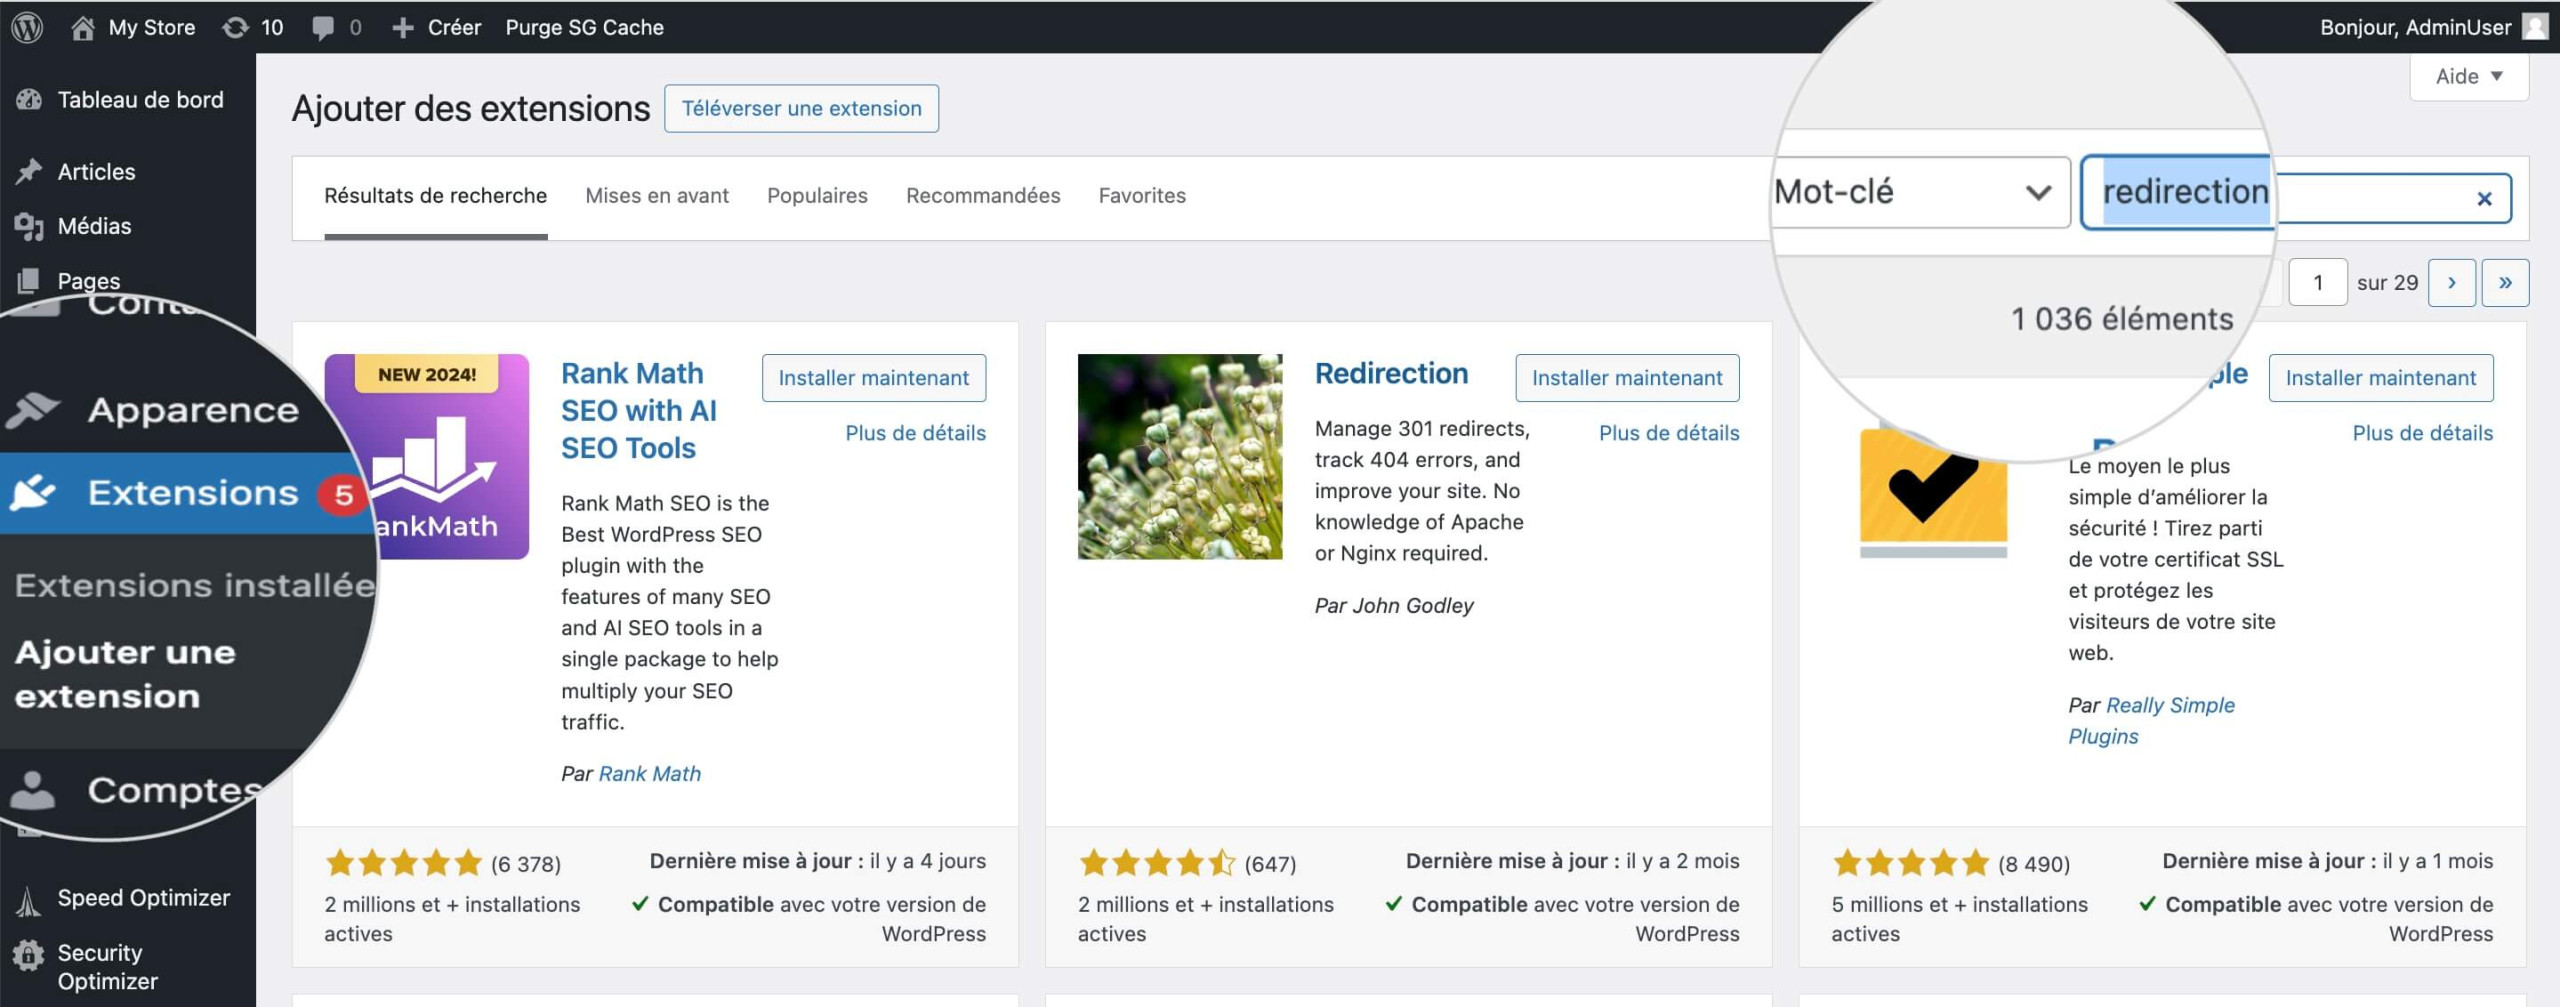The image size is (2560, 1007).
Task: Open Security Optimizer in the sidebar
Action: (107, 967)
